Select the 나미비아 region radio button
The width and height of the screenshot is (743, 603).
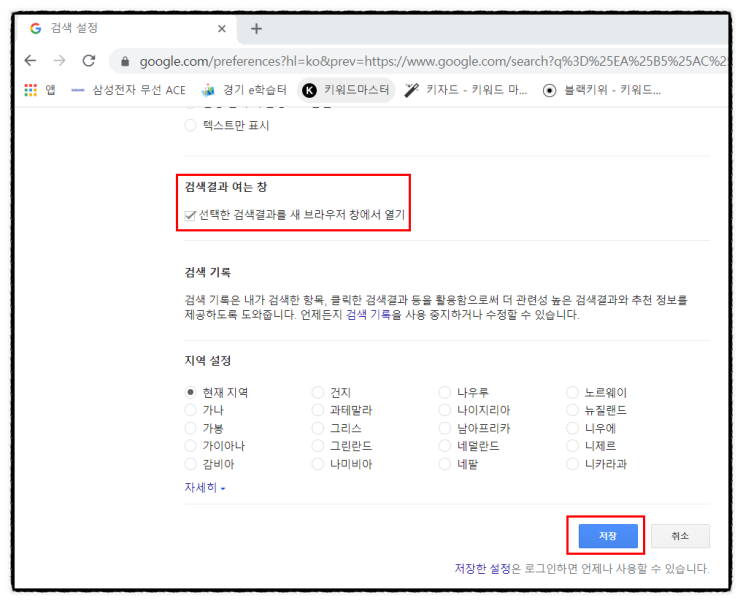tap(317, 464)
